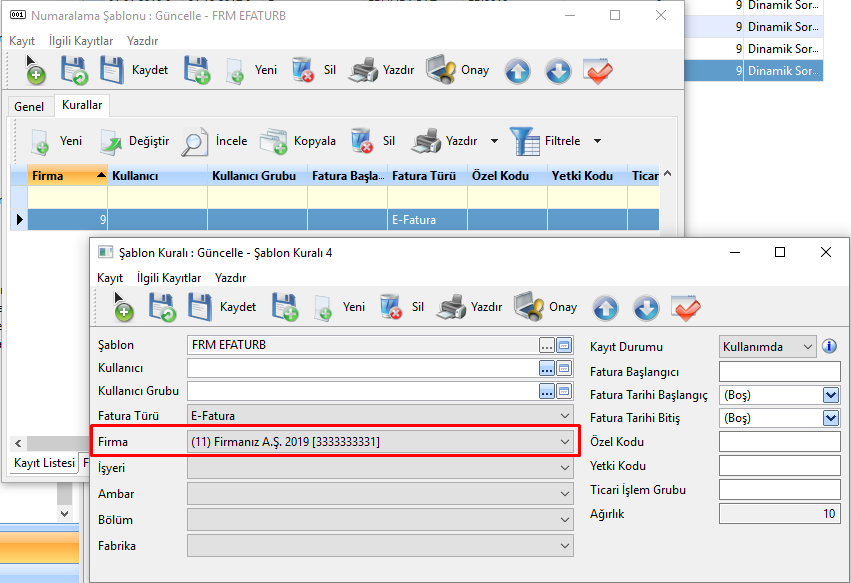Click Yazdır in Numaralama Şablonu main toolbar
The image size is (851, 583).
(381, 70)
